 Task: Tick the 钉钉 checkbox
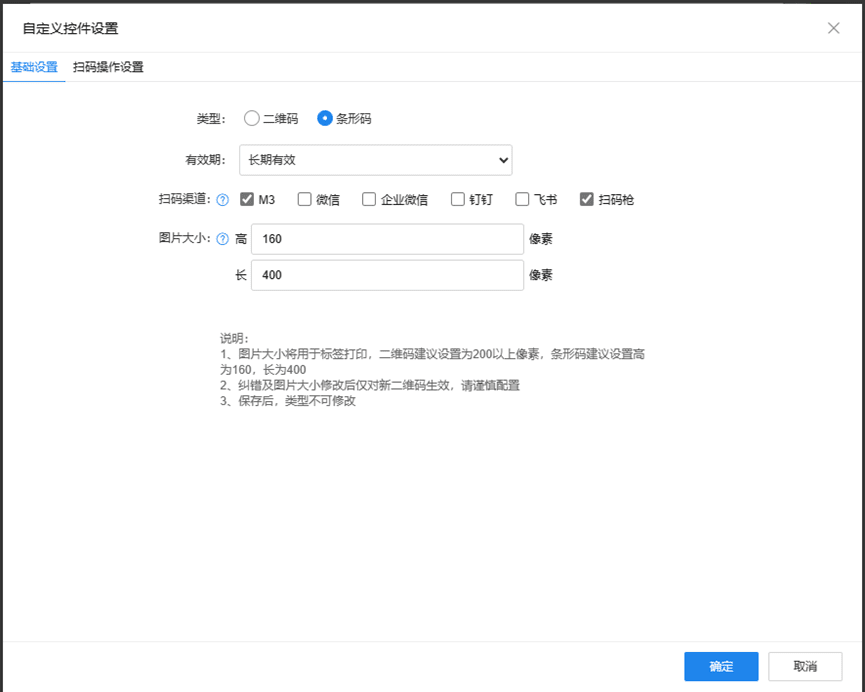click(x=457, y=199)
